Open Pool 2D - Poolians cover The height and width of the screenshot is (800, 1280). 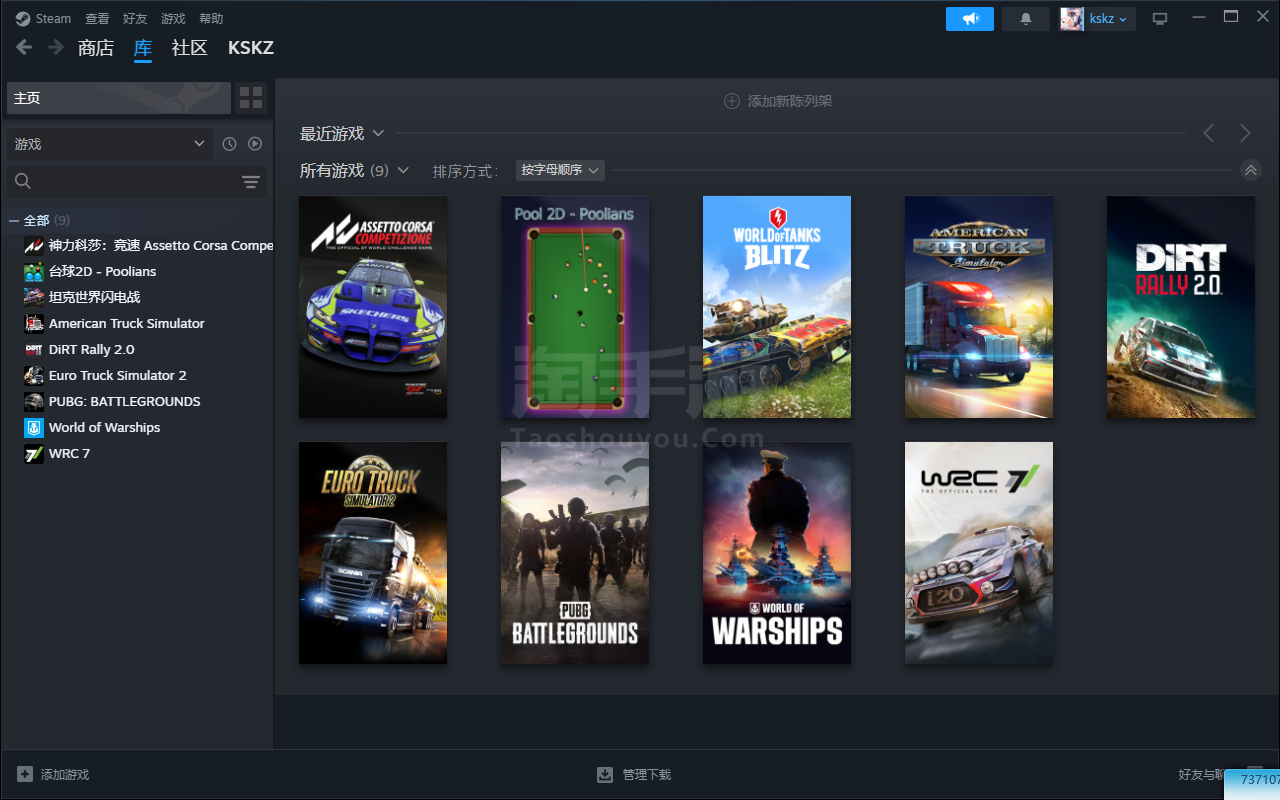[575, 307]
